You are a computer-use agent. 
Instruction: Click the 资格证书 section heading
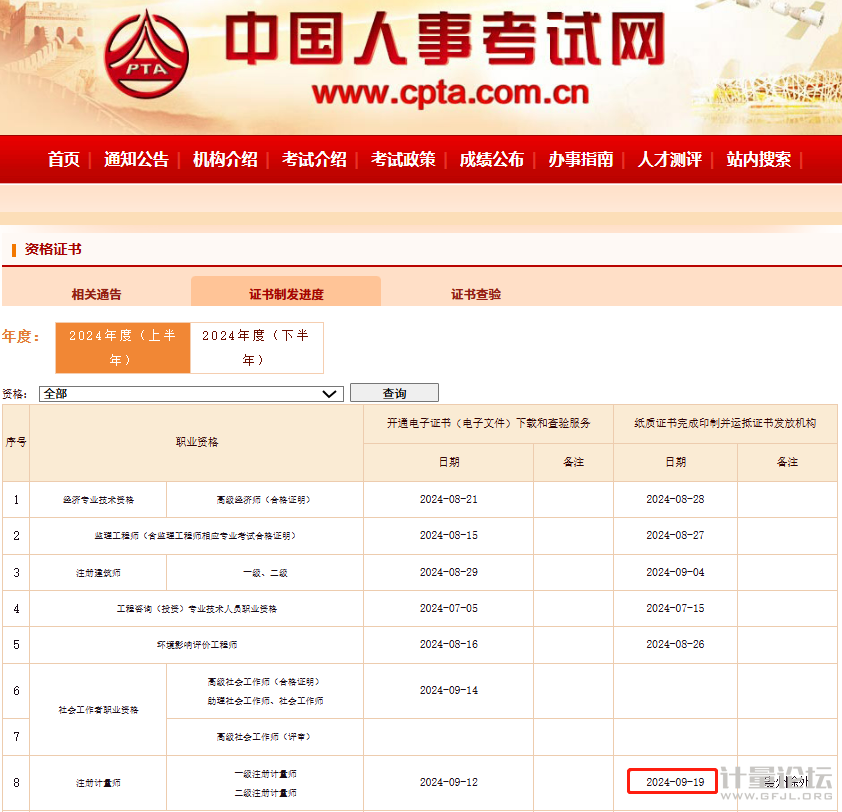point(53,249)
